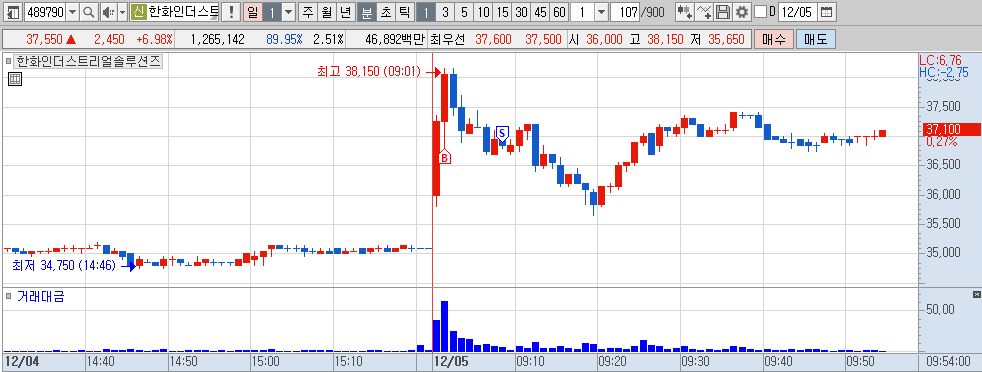Open chart settings gear icon
The height and width of the screenshot is (372, 982).
click(742, 11)
